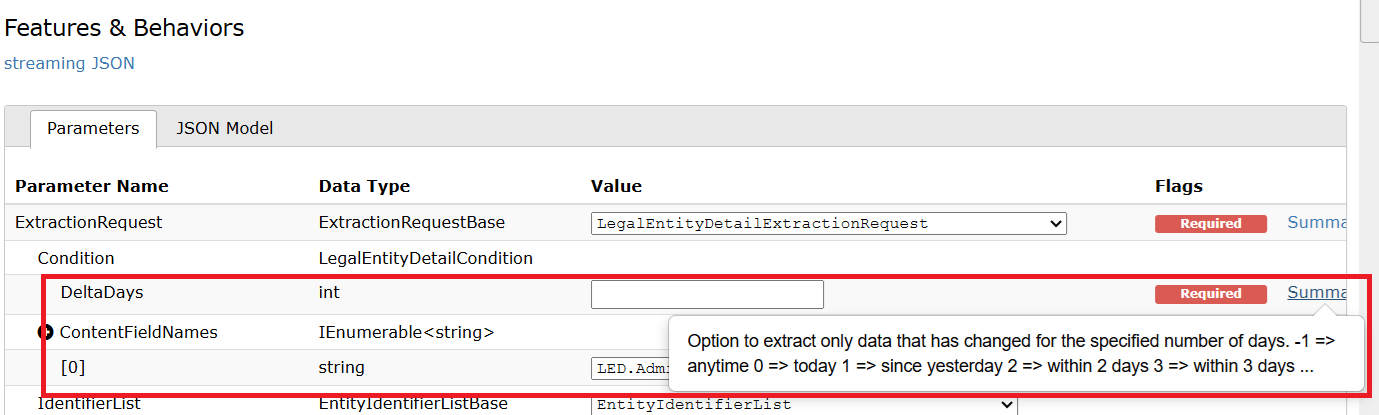
Task: Click the Flags column header
Action: coord(1178,186)
